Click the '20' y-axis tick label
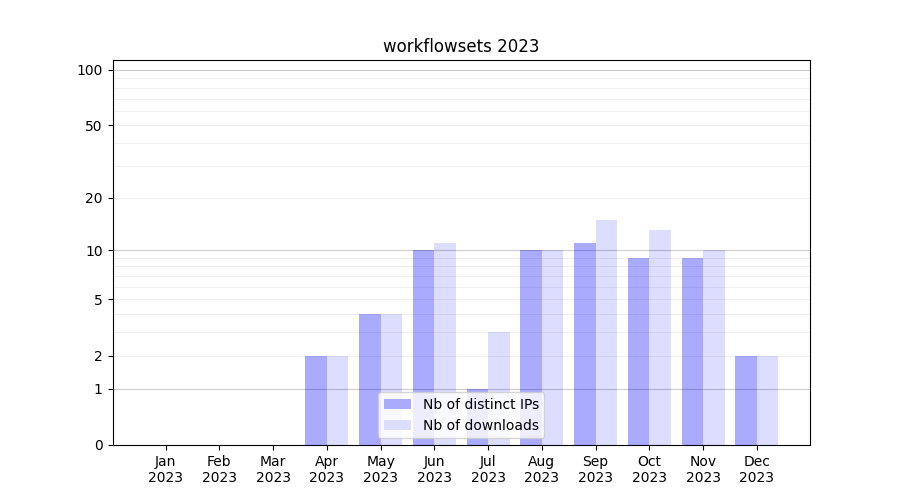 94,198
